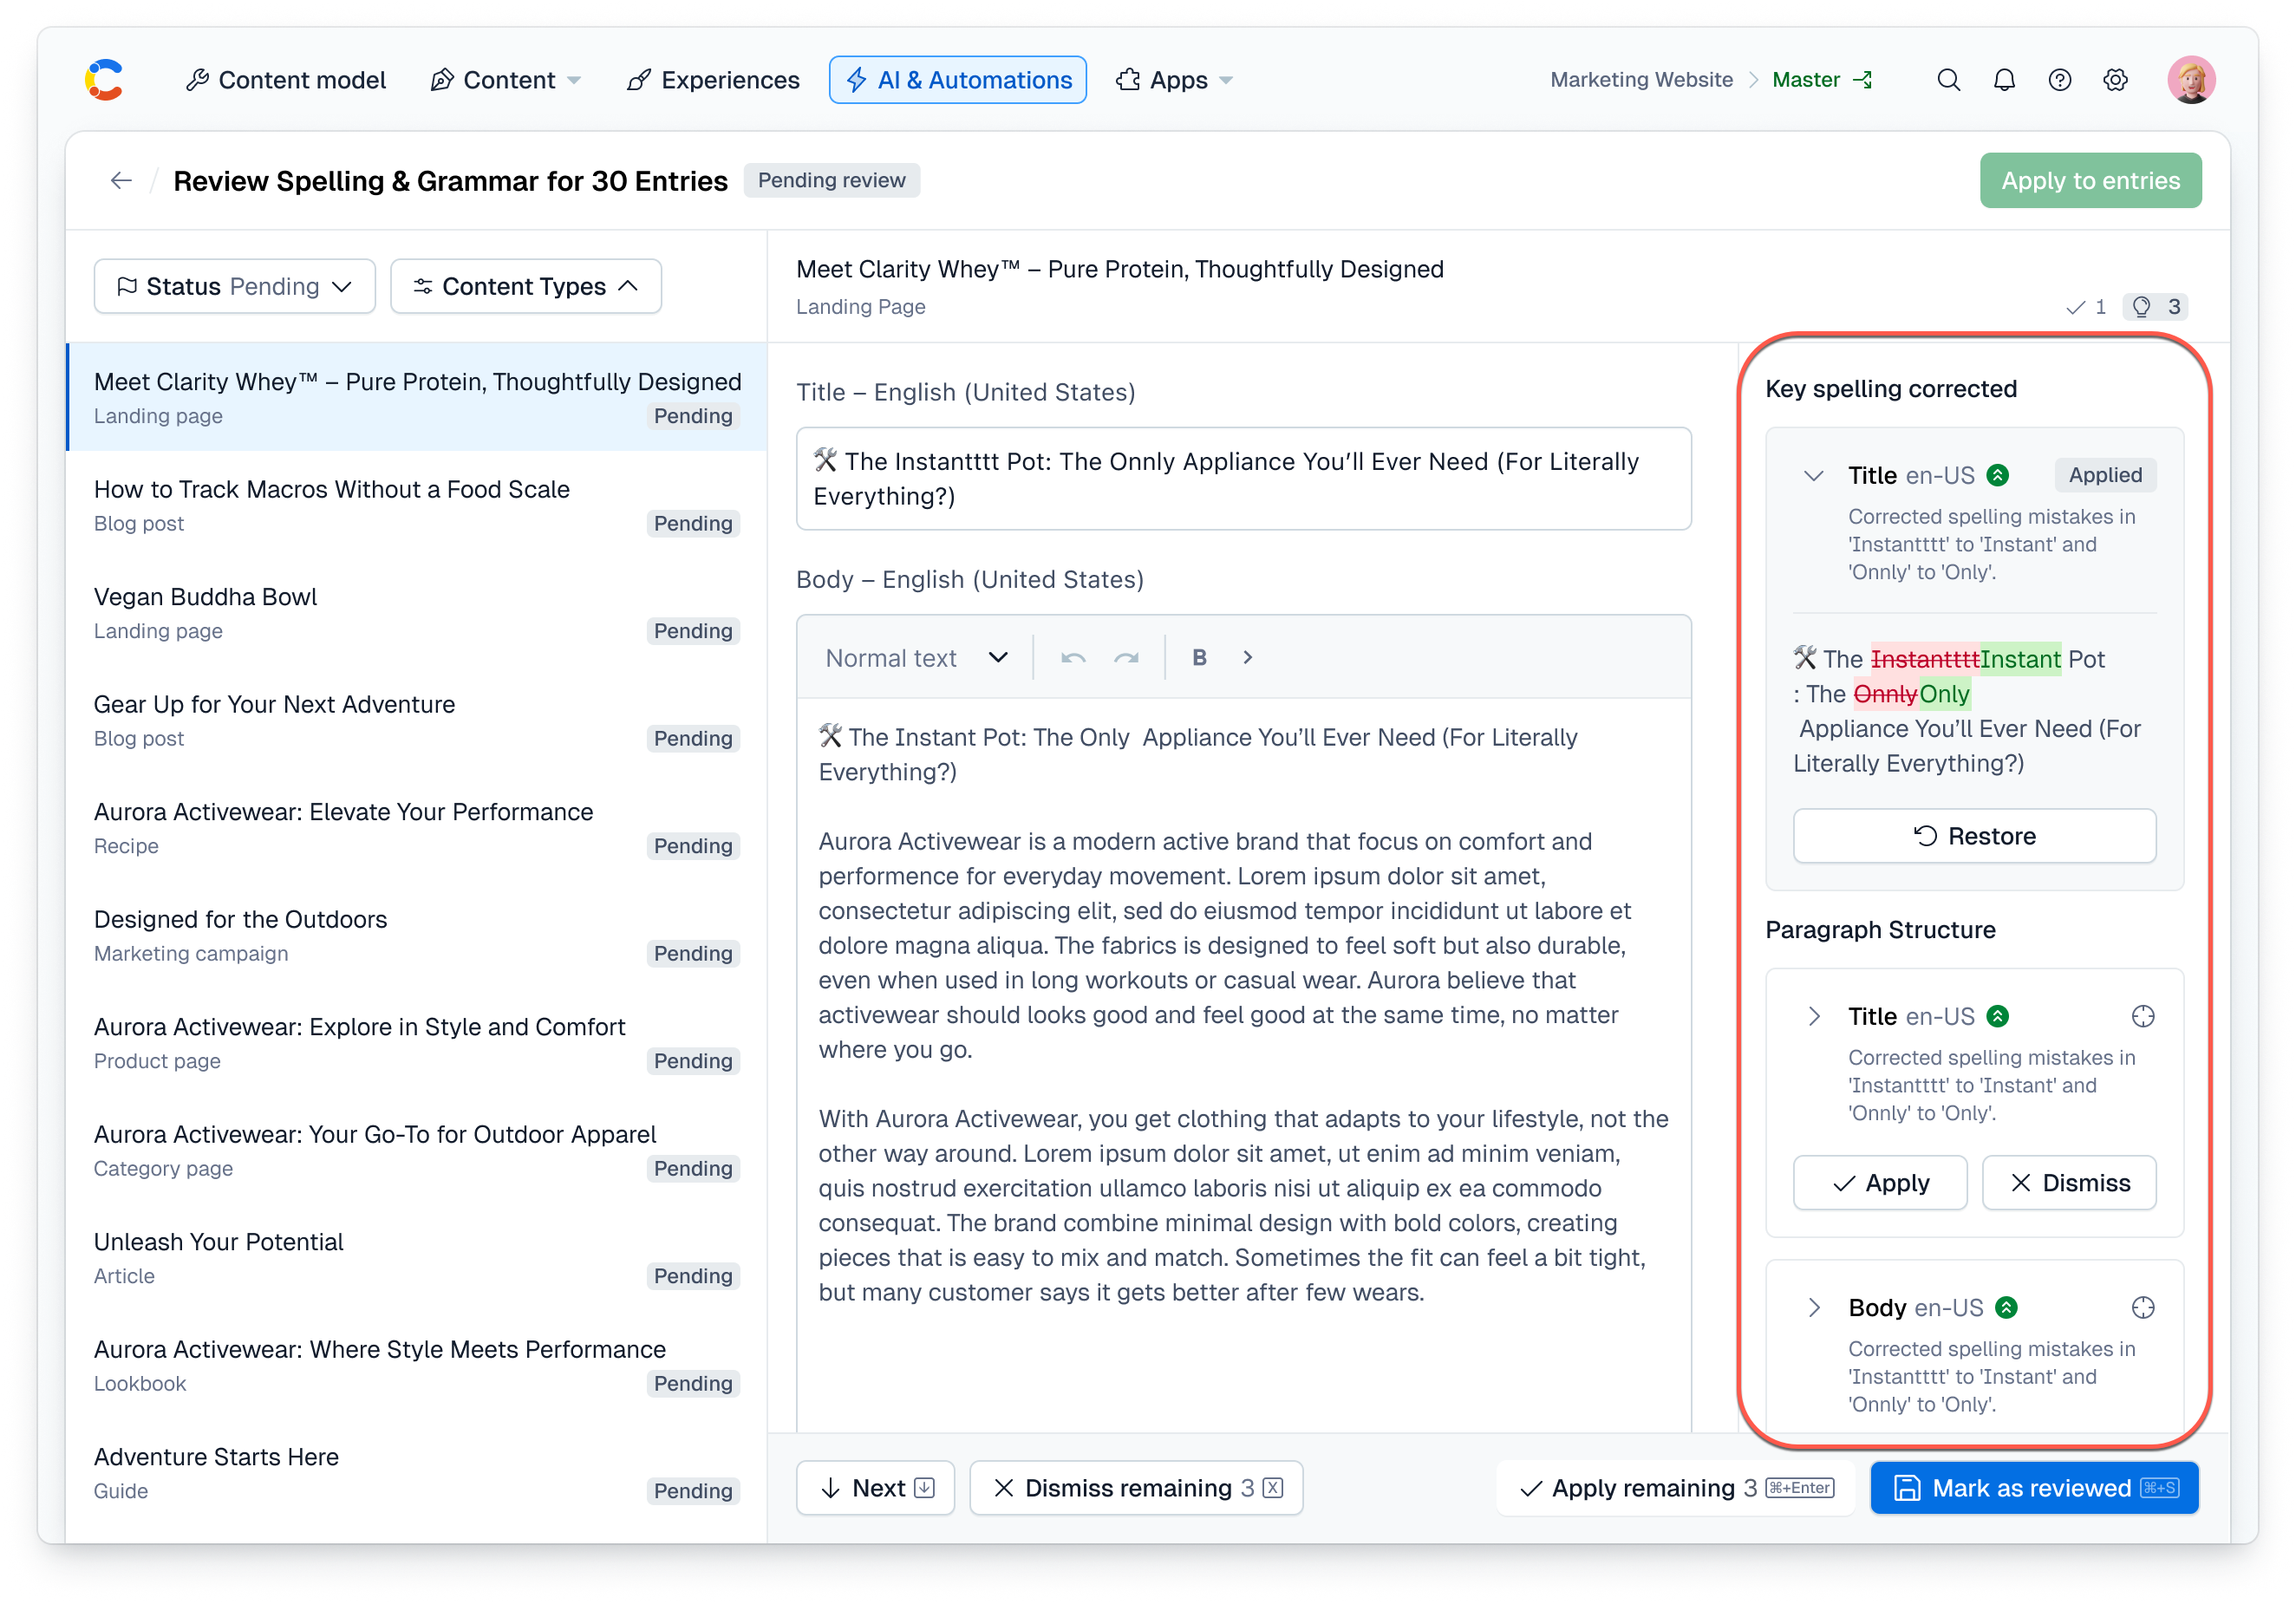Open the Content model tab

(x=286, y=80)
